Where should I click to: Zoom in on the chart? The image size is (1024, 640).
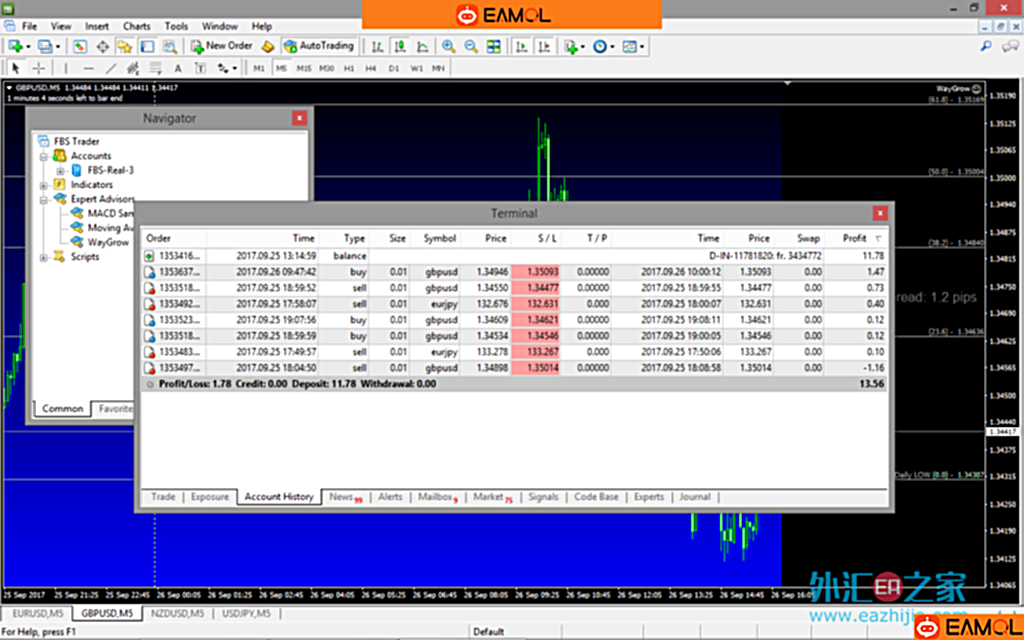click(448, 46)
